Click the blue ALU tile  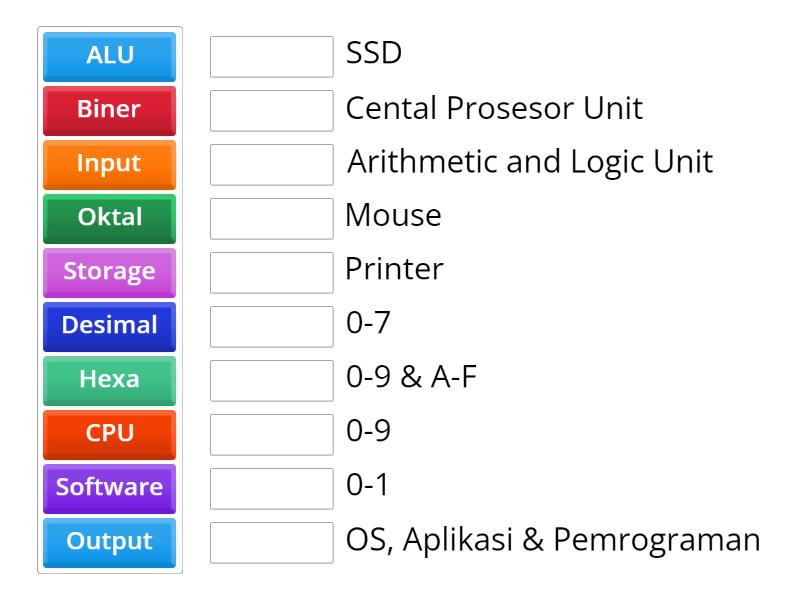click(109, 56)
